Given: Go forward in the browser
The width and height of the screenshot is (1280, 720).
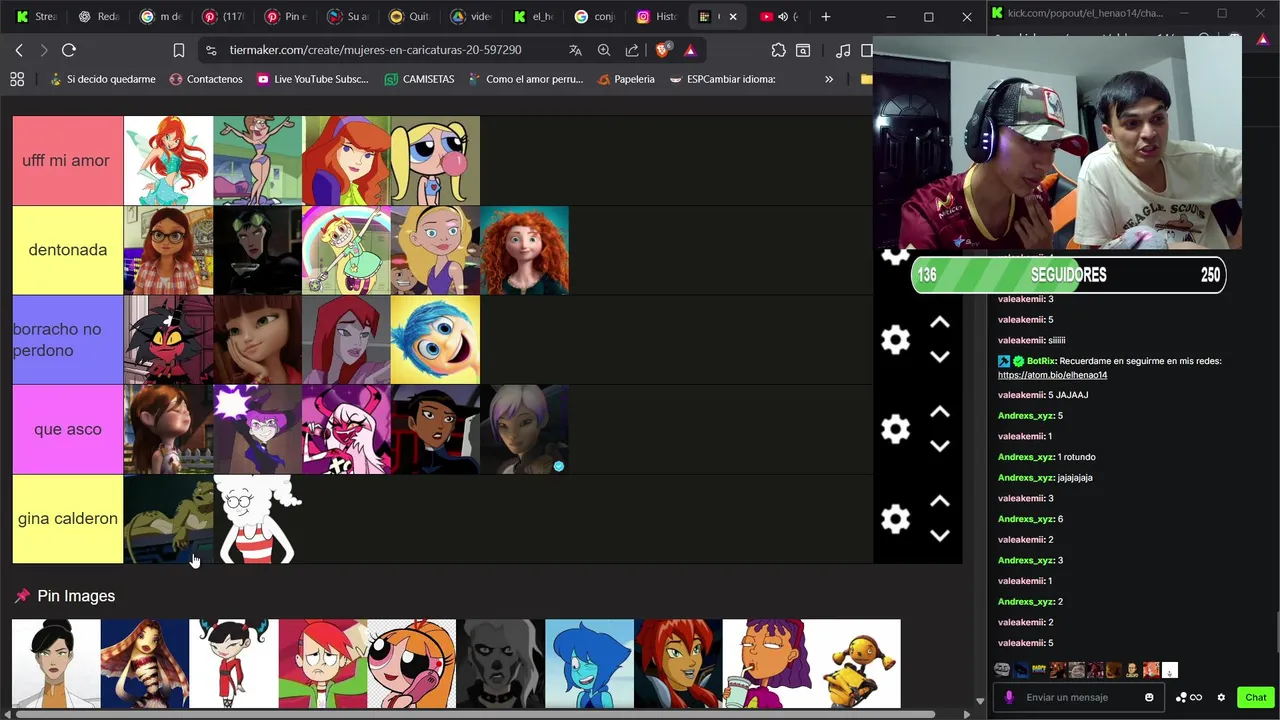Looking at the screenshot, I should (x=43, y=50).
